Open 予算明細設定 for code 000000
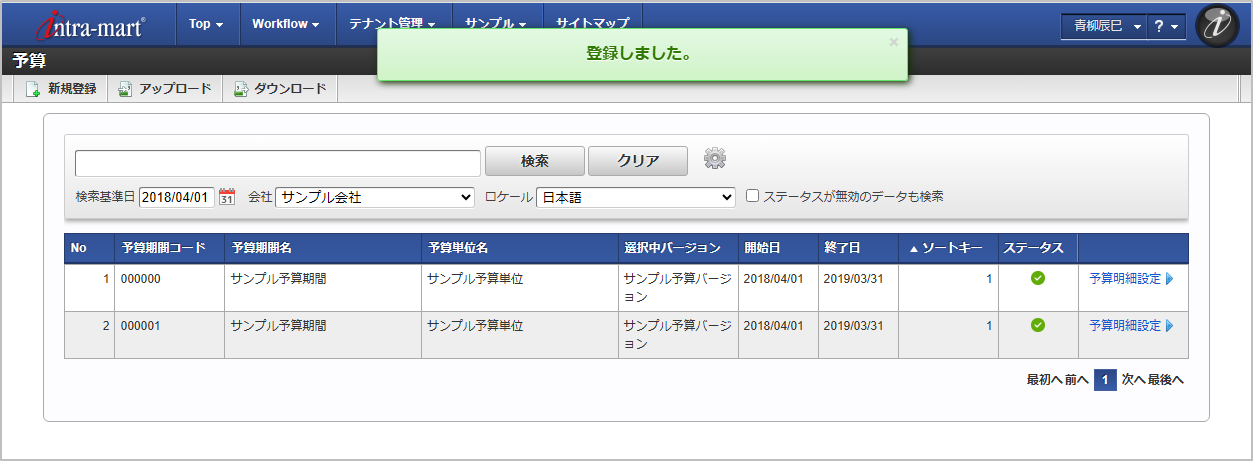 (x=1125, y=279)
